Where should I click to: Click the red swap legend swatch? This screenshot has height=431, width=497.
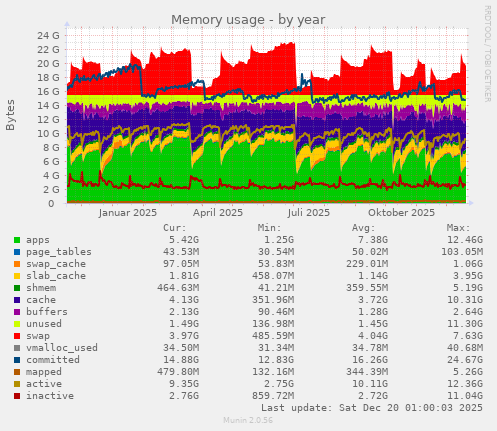(17, 336)
